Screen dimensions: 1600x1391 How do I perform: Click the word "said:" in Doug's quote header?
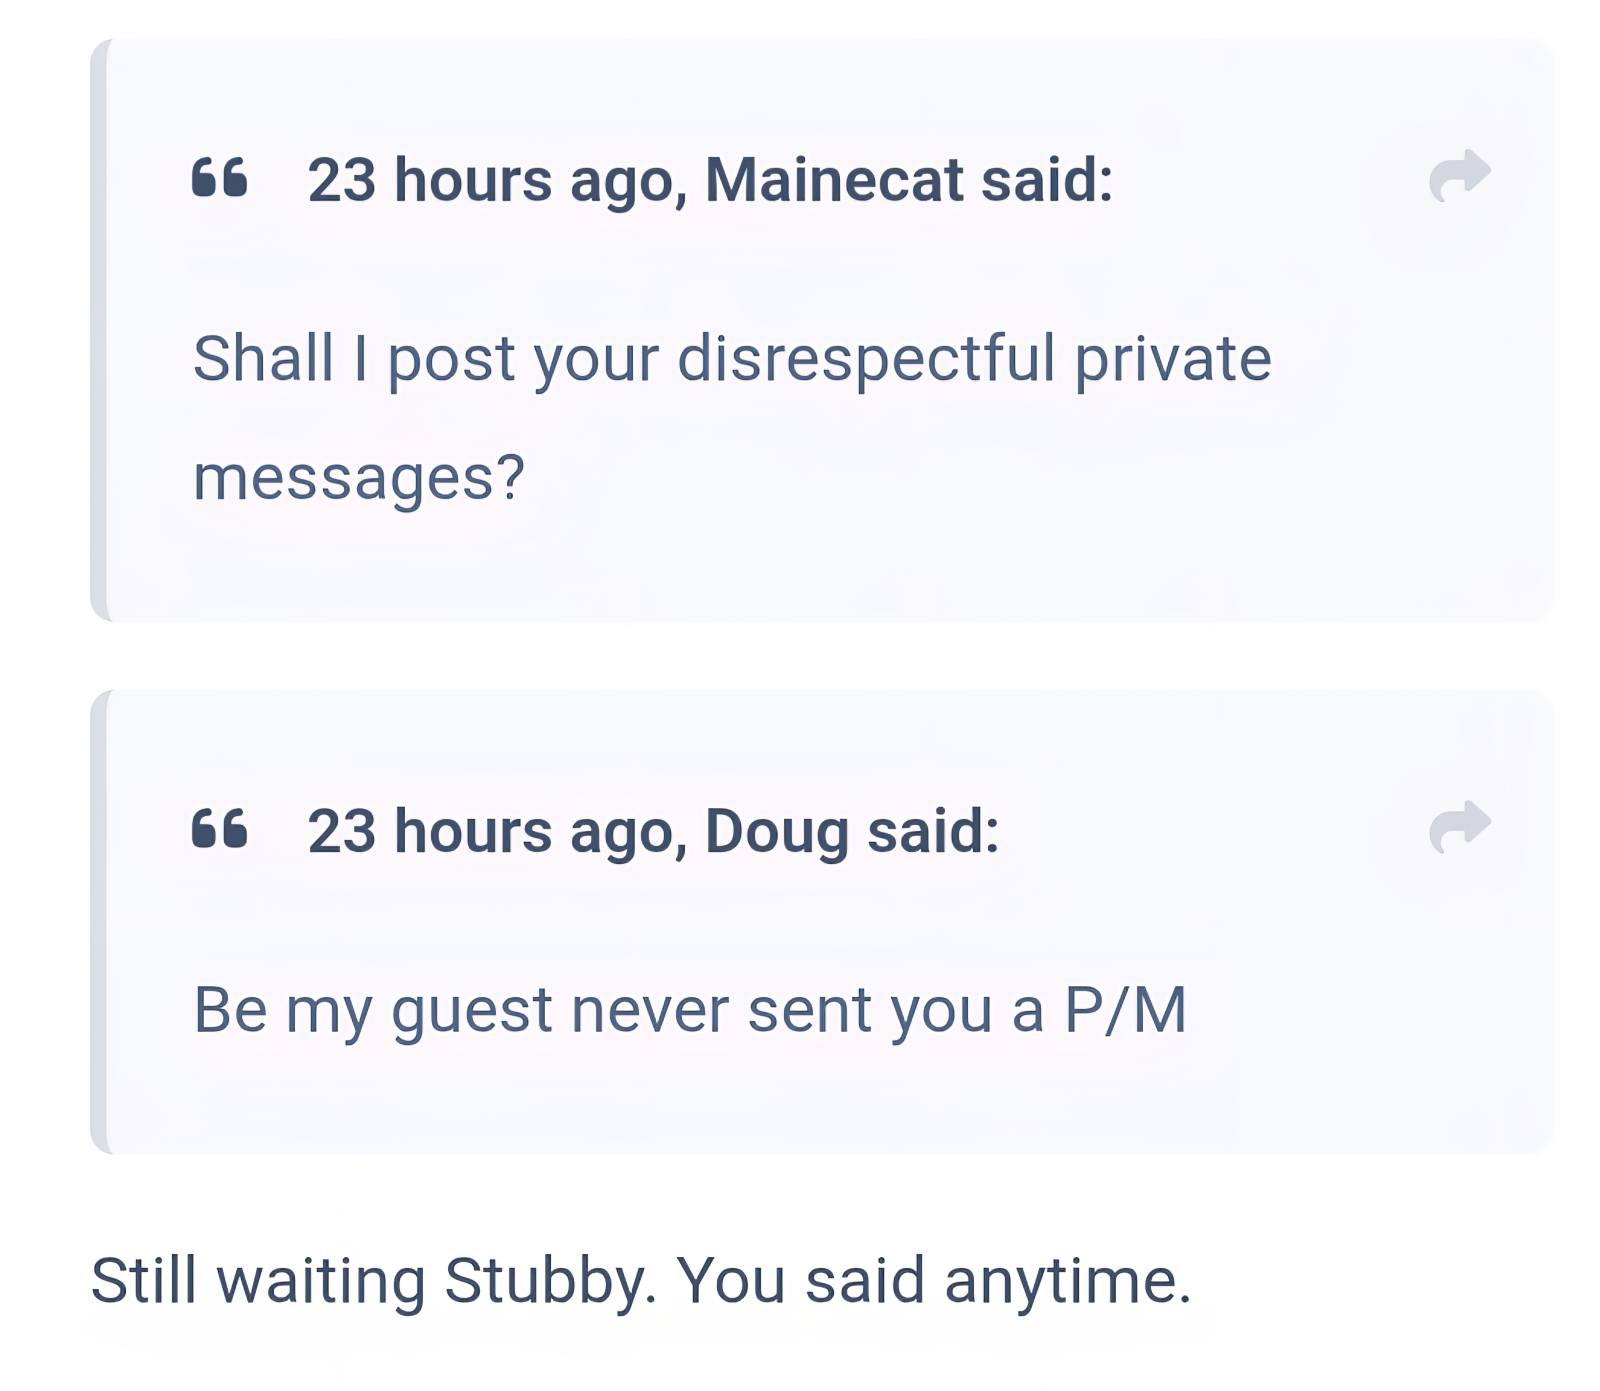coord(932,831)
